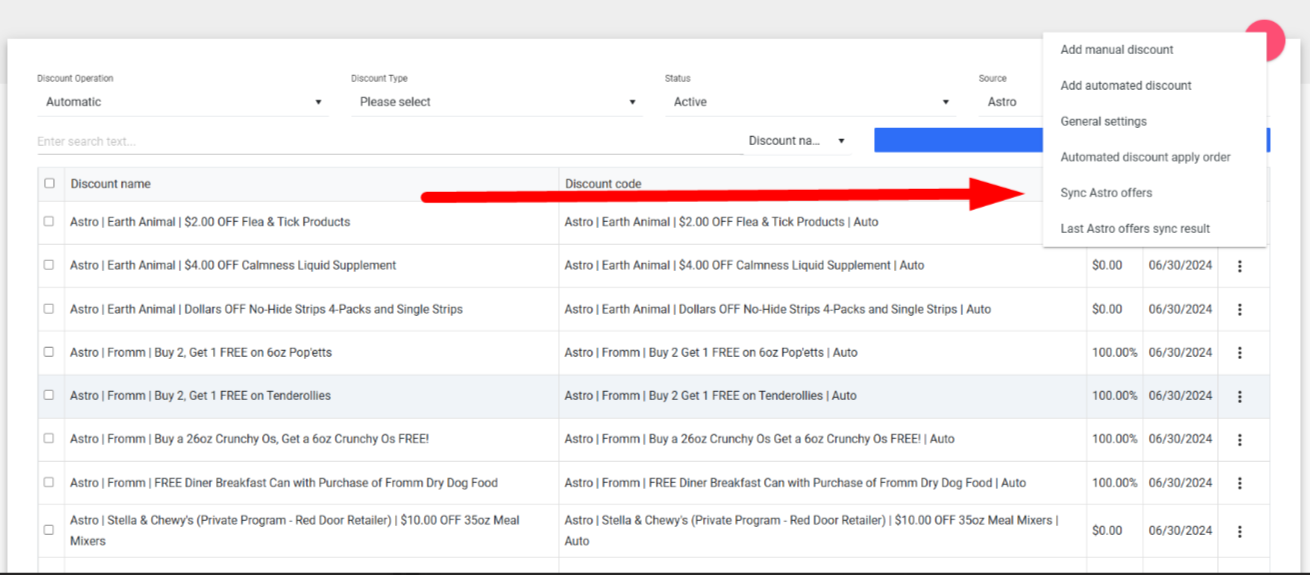Viewport: 1310px width, 575px height.
Task: Click discount code Buy 2 Get 1 FREE on 6oz Pop'etts | Auto
Action: click(x=711, y=352)
